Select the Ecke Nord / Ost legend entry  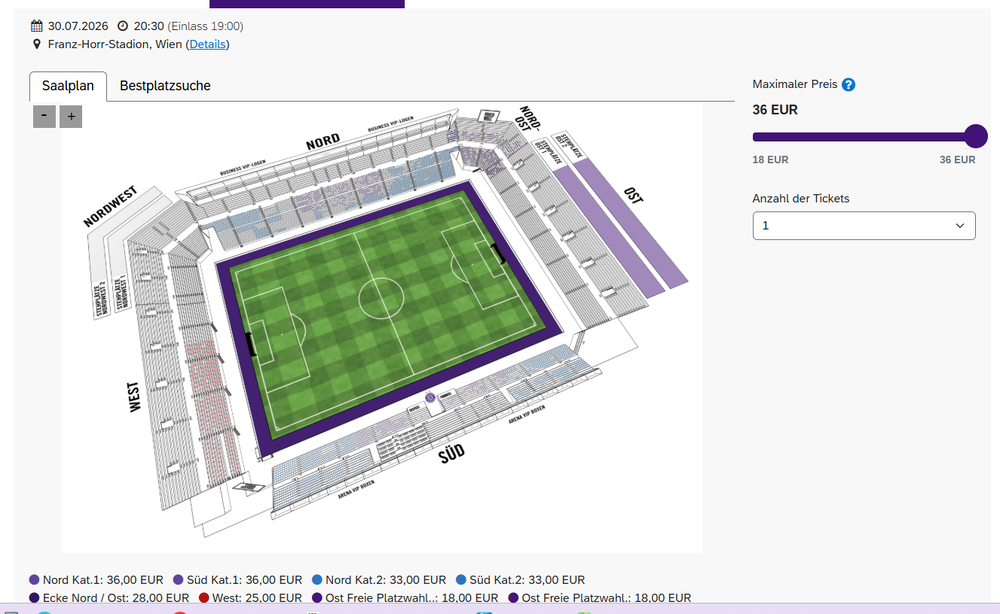point(110,598)
